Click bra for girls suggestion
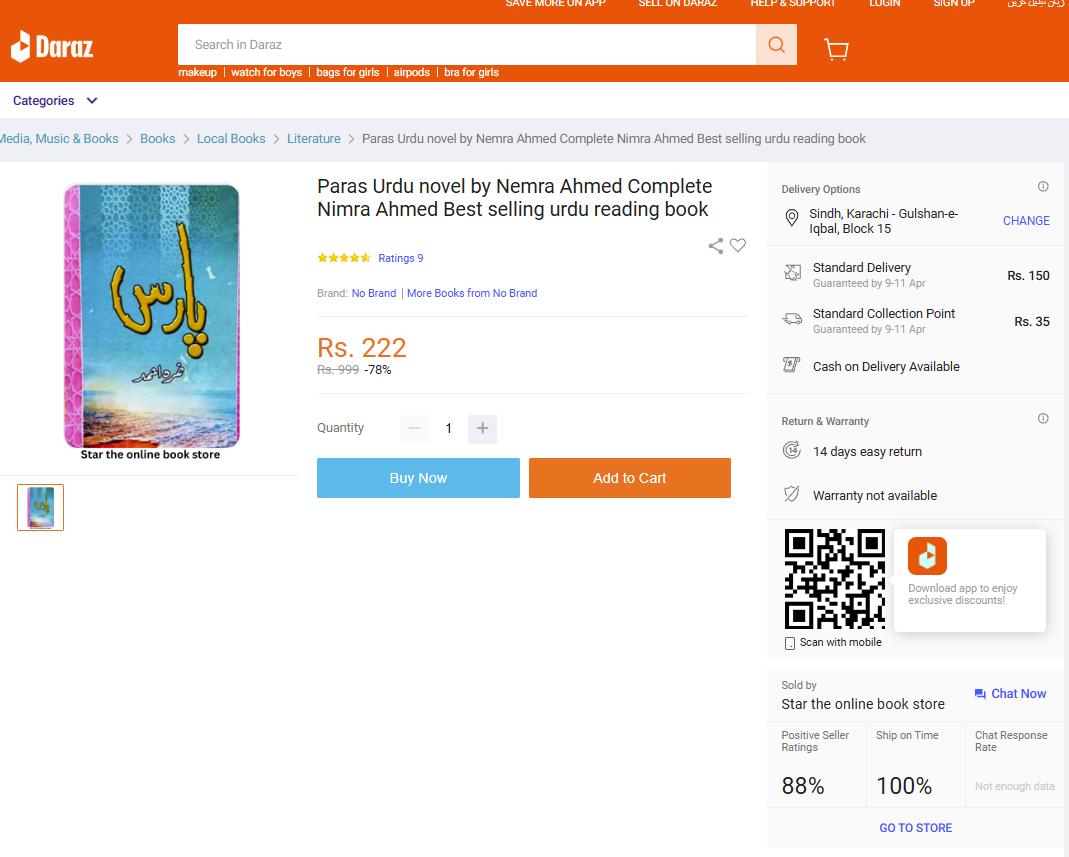Viewport: 1069px width, 857px height. [471, 72]
